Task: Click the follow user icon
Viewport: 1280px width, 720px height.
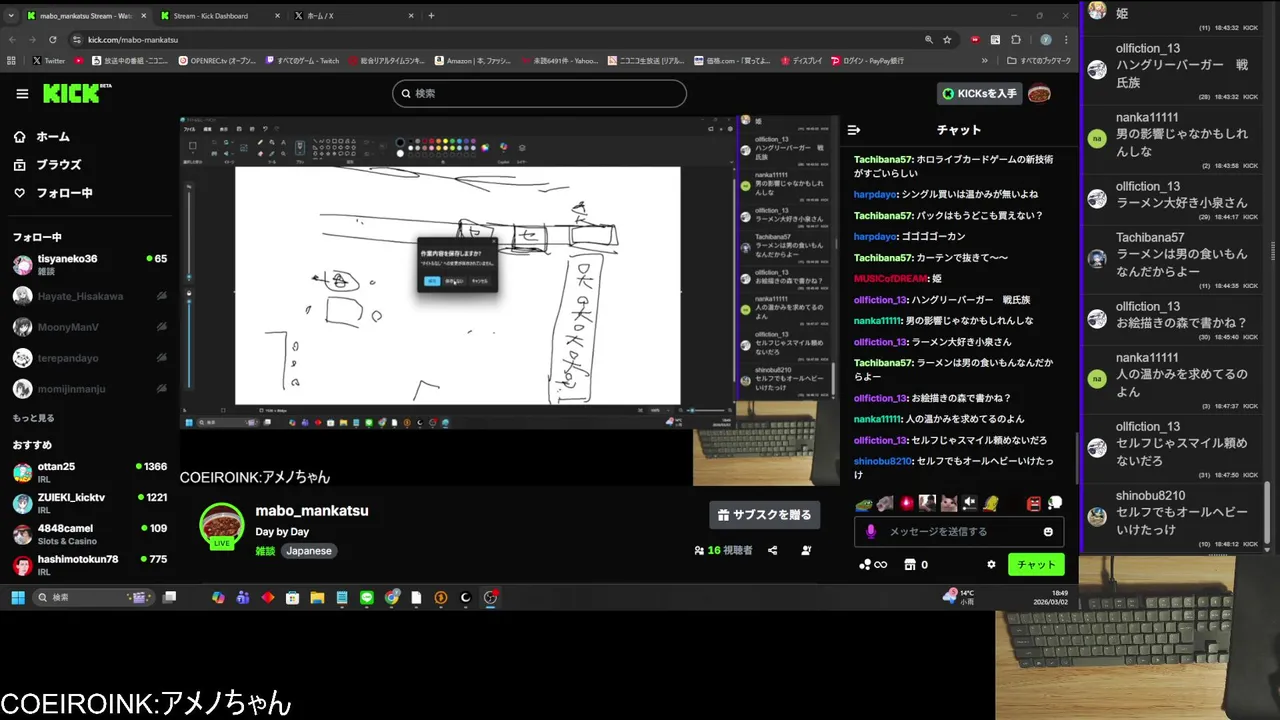Action: (806, 550)
